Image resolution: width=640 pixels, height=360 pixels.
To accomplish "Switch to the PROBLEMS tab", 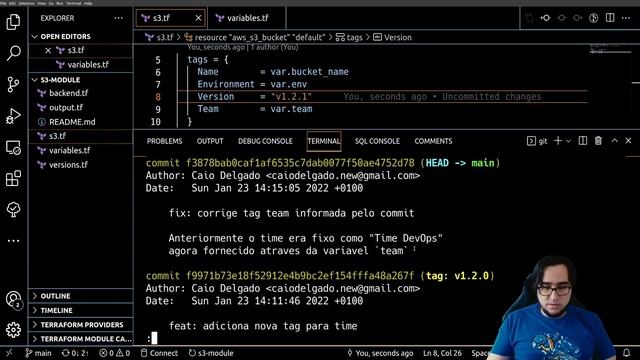I will pyautogui.click(x=164, y=141).
